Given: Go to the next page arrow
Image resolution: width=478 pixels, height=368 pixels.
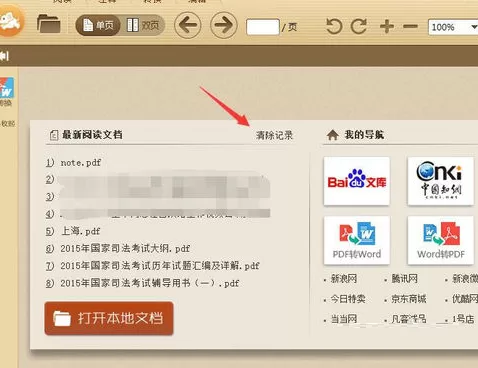Looking at the screenshot, I should [x=224, y=25].
